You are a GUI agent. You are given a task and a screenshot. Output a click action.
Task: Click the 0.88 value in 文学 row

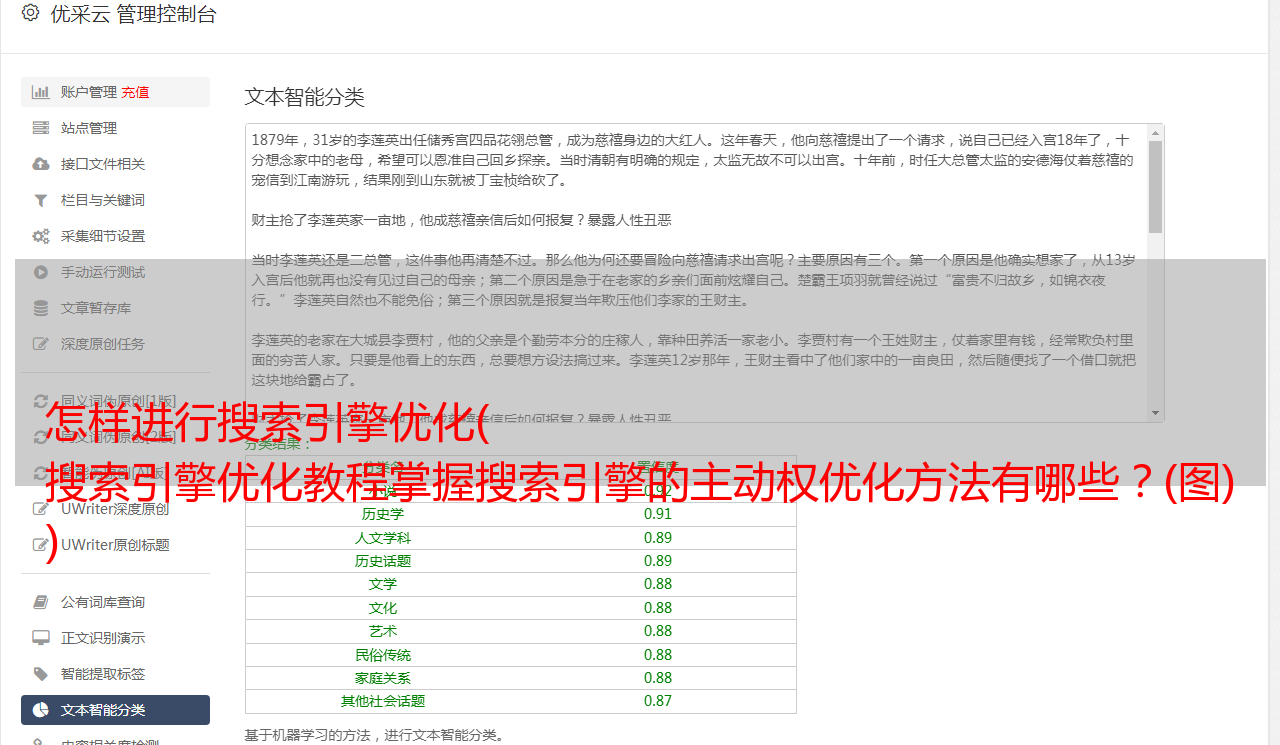click(x=658, y=584)
